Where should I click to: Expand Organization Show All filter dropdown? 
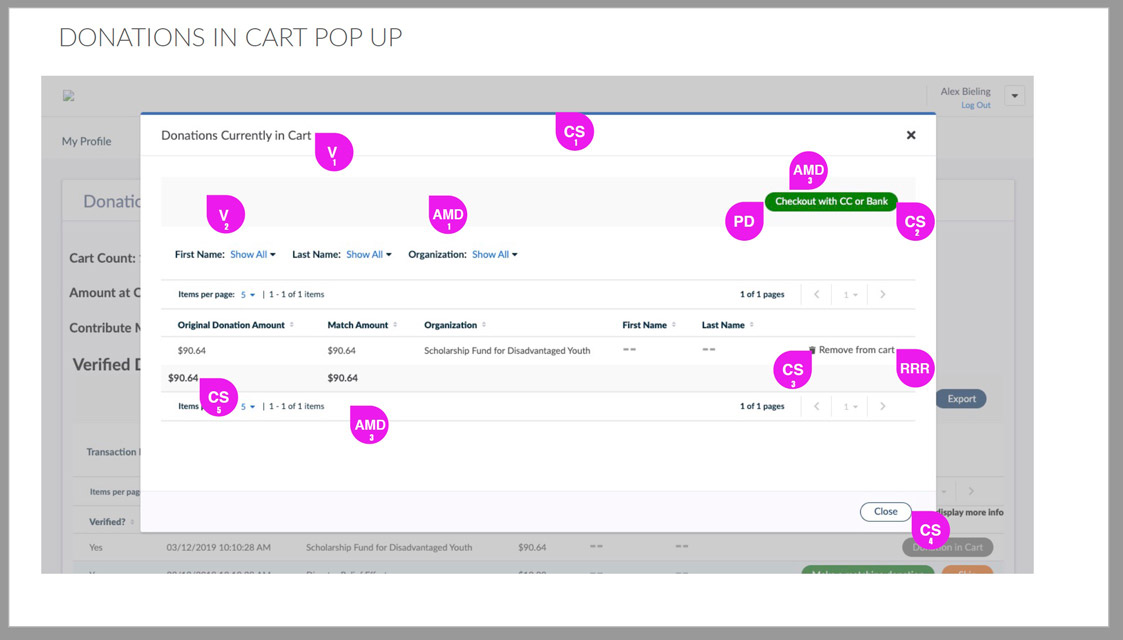point(494,255)
